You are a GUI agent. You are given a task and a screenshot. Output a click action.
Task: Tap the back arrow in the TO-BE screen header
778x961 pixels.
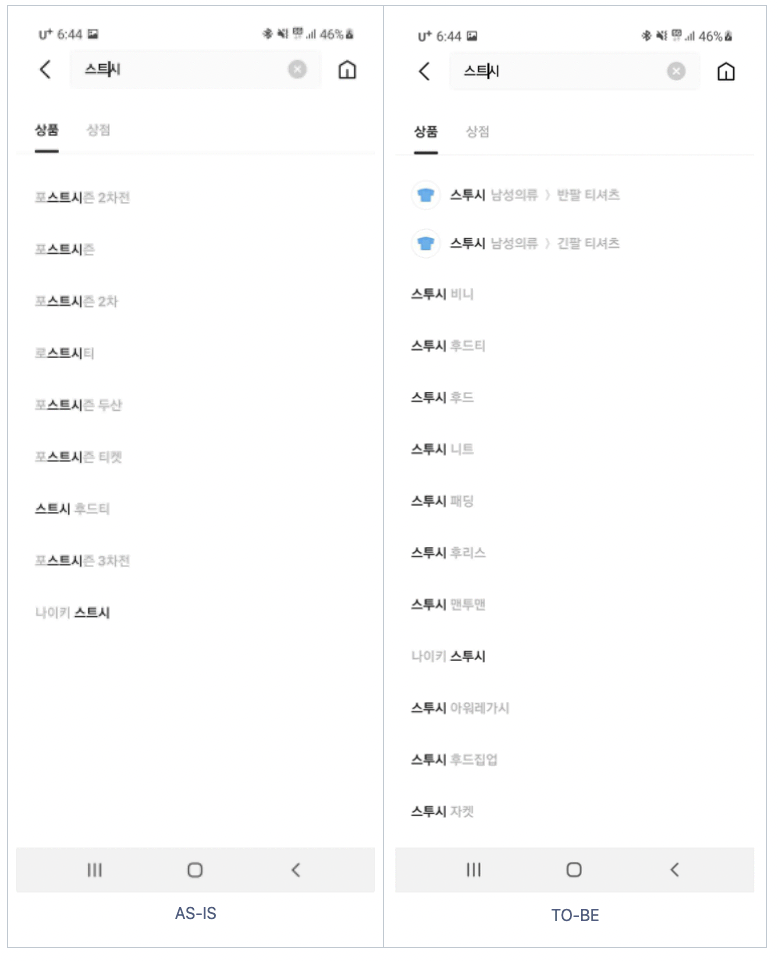pos(424,71)
